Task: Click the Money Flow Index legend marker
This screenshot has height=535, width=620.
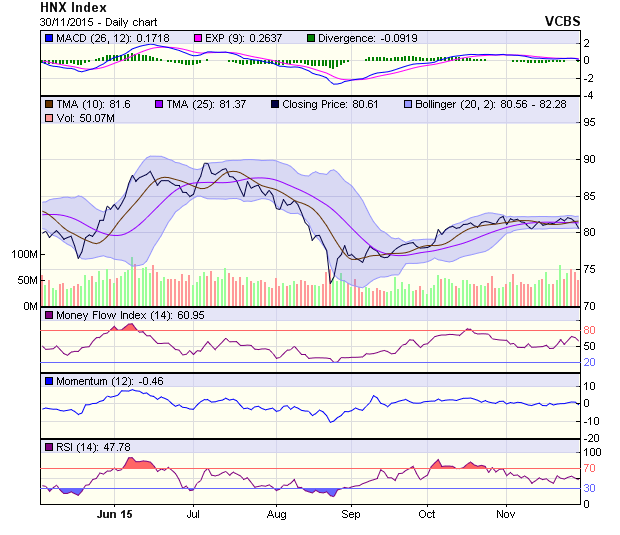Action: pos(49,316)
